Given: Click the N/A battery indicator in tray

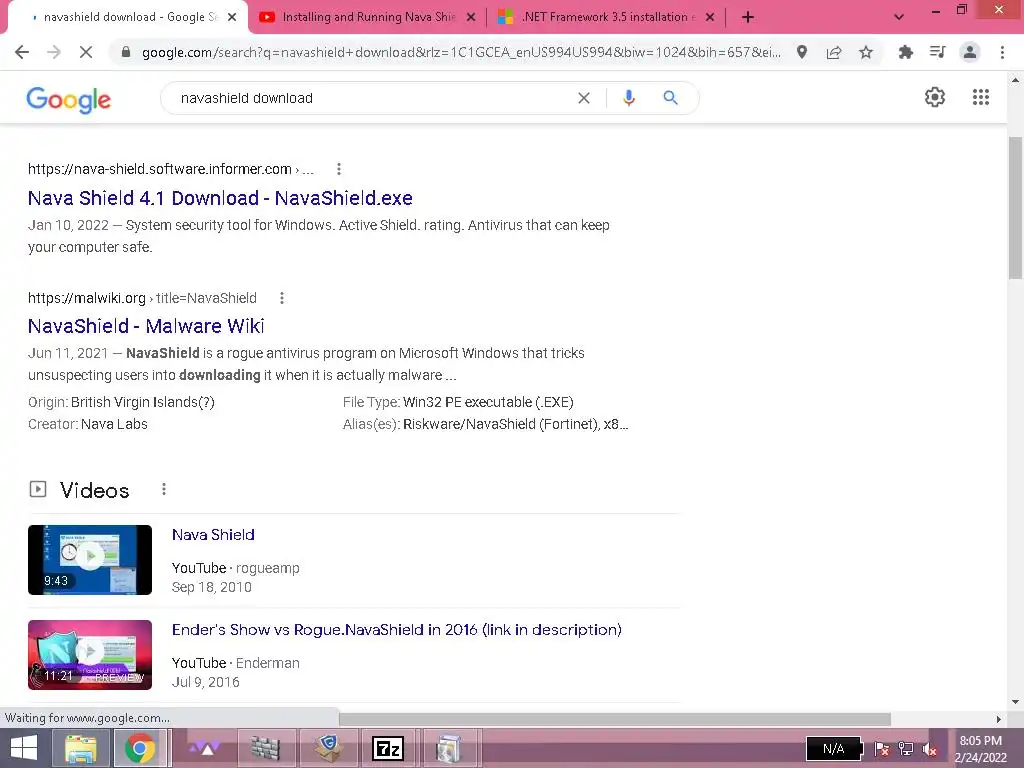Looking at the screenshot, I should [834, 748].
